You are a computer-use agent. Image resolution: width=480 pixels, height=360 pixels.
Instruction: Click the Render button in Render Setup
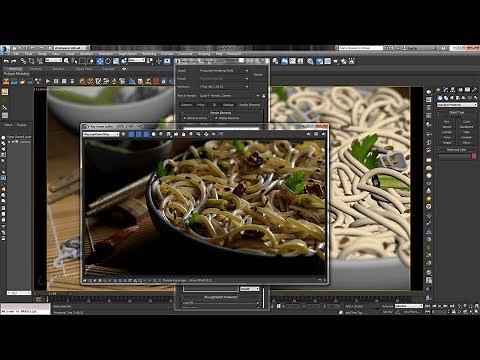click(x=258, y=75)
